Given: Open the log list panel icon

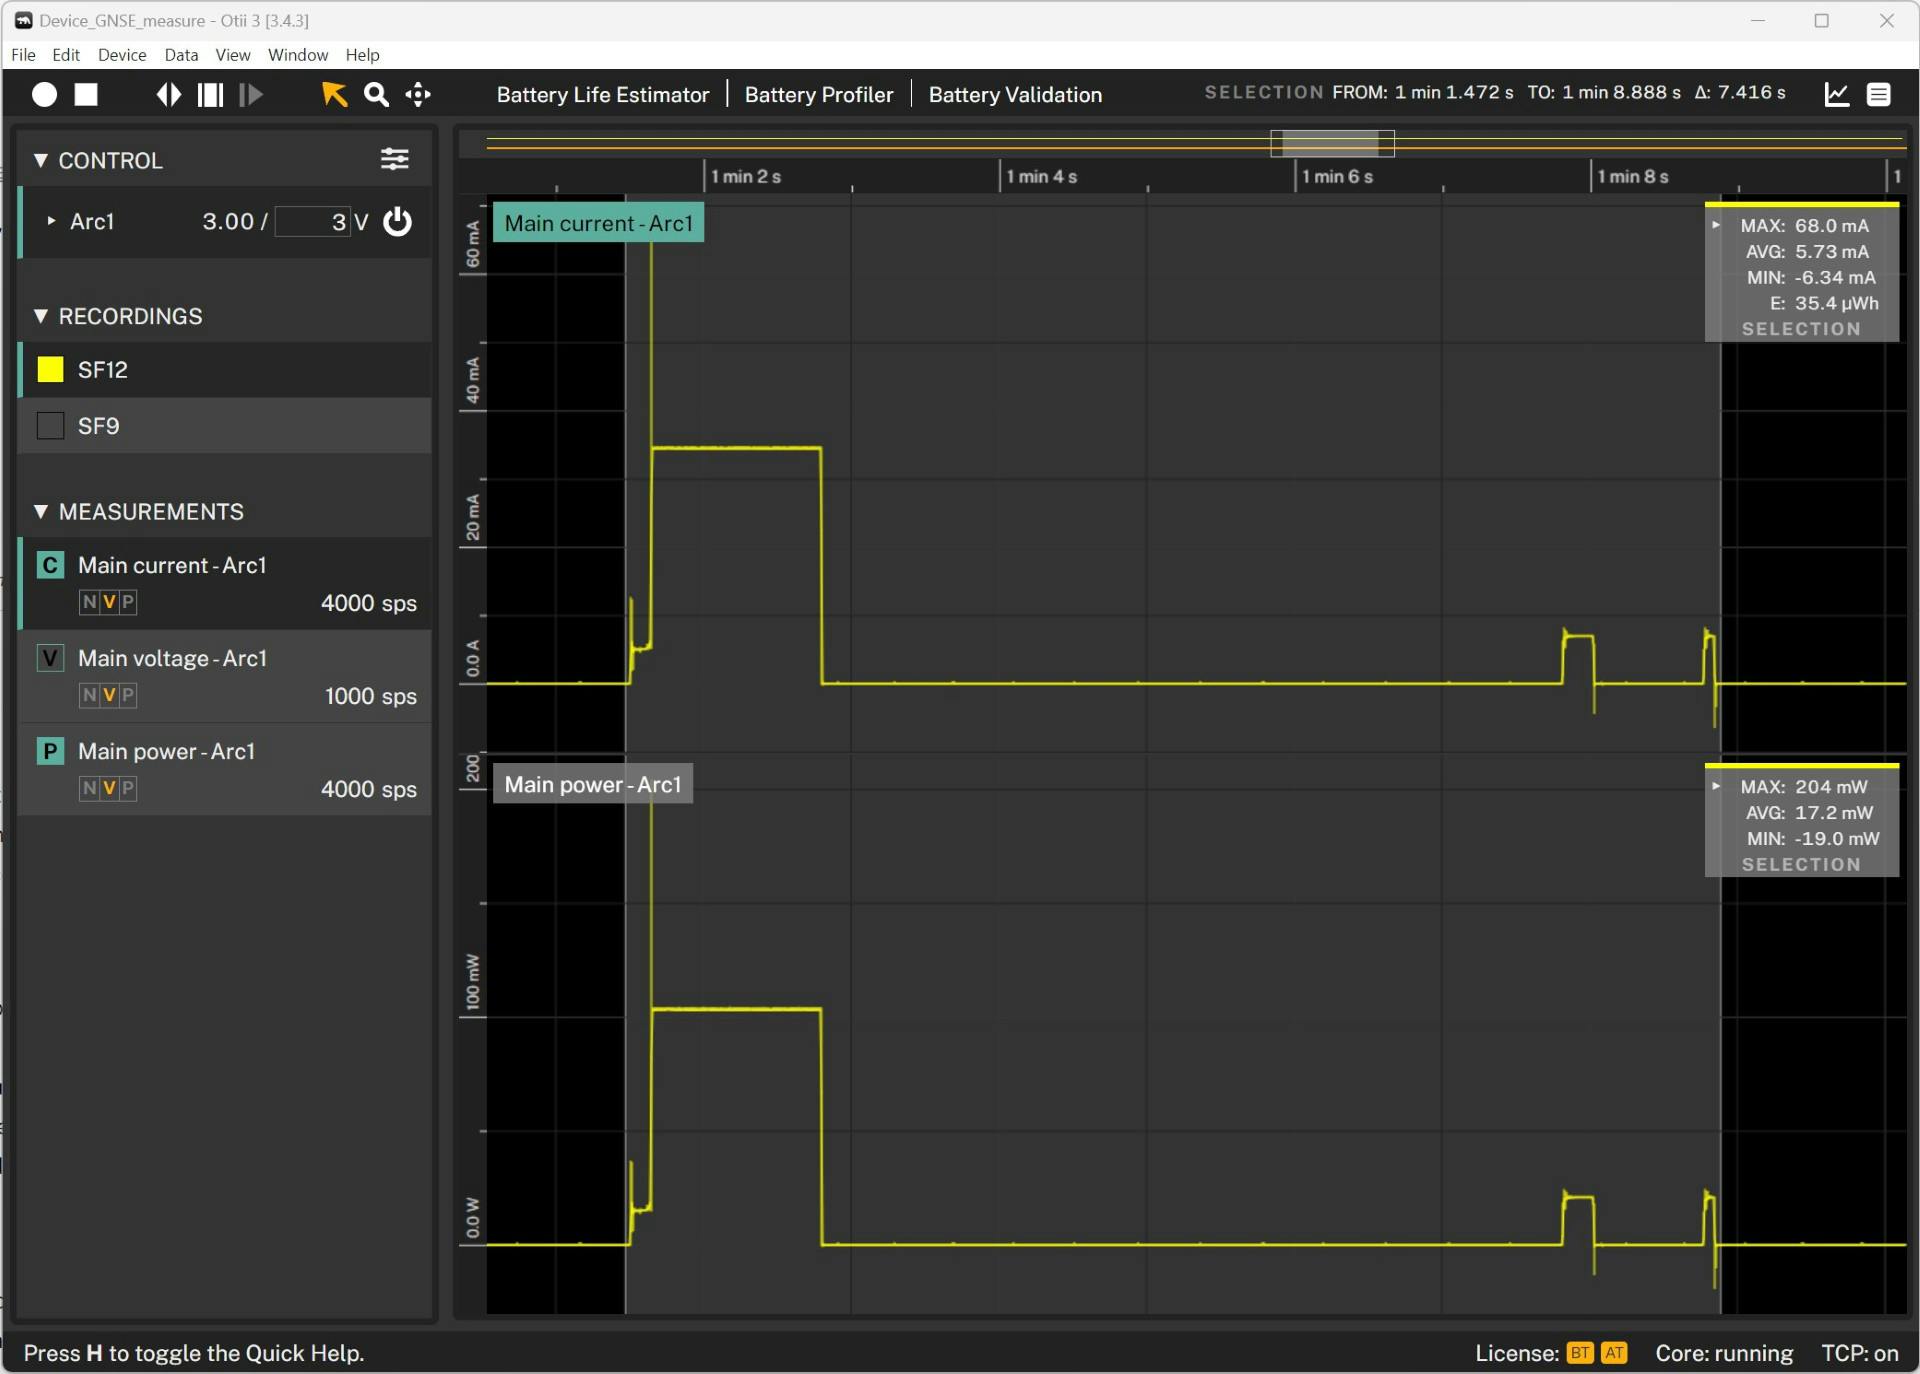Looking at the screenshot, I should pyautogui.click(x=1879, y=94).
